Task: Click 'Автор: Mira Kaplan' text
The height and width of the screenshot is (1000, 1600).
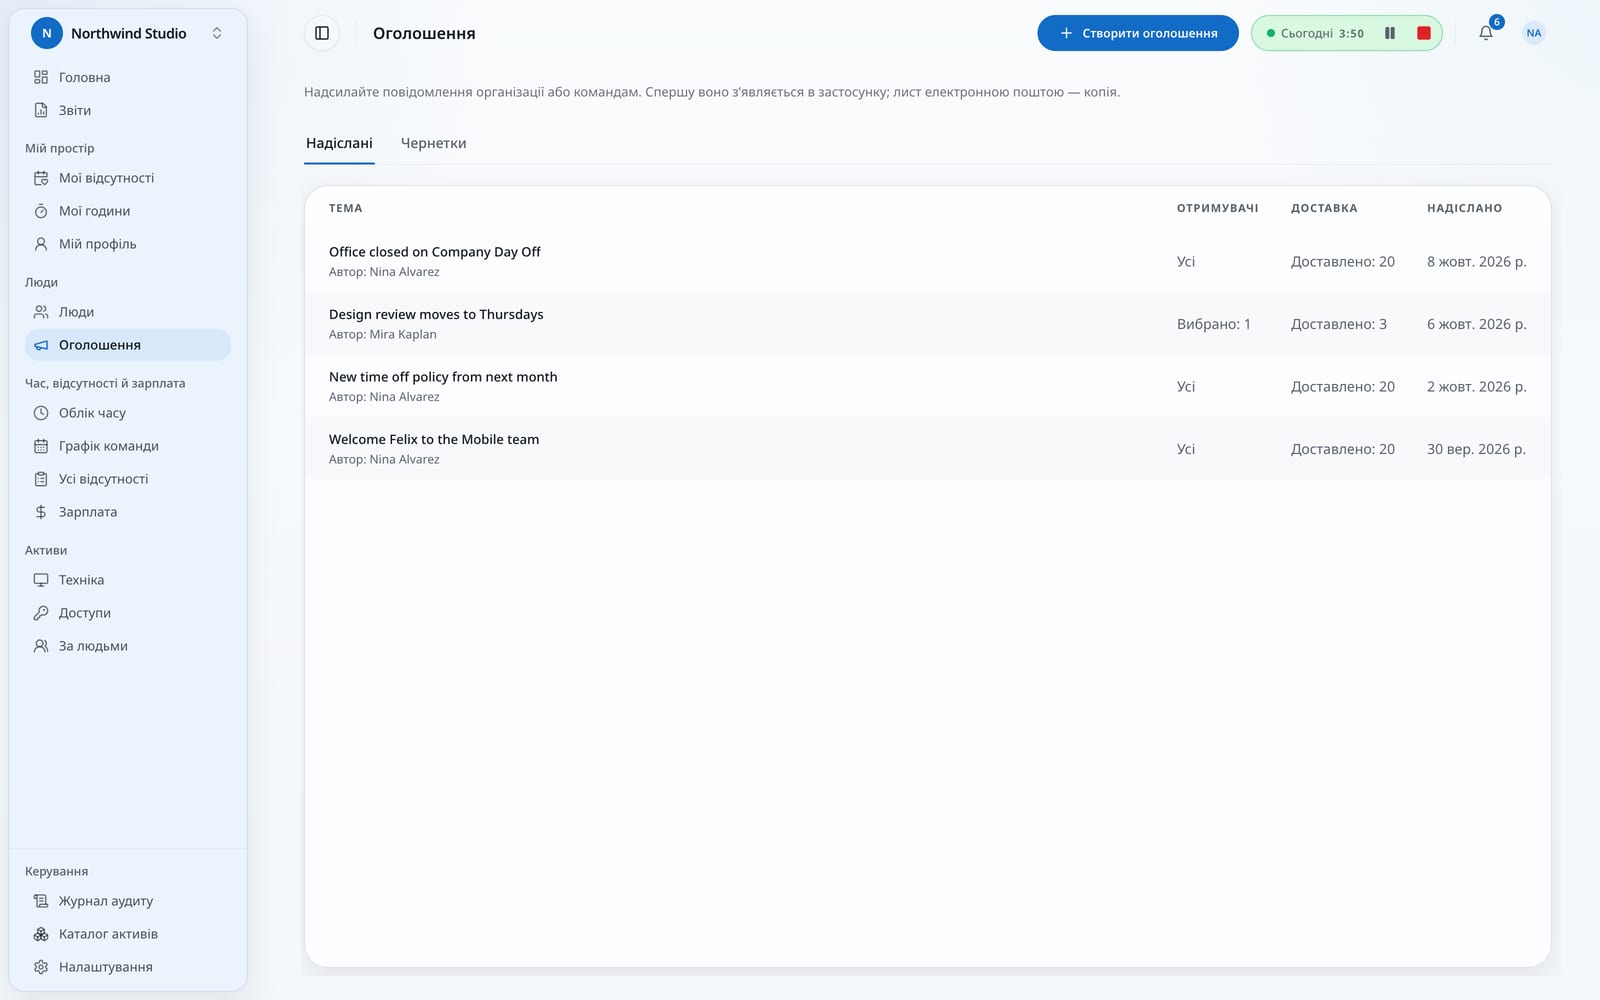Action: 383,334
